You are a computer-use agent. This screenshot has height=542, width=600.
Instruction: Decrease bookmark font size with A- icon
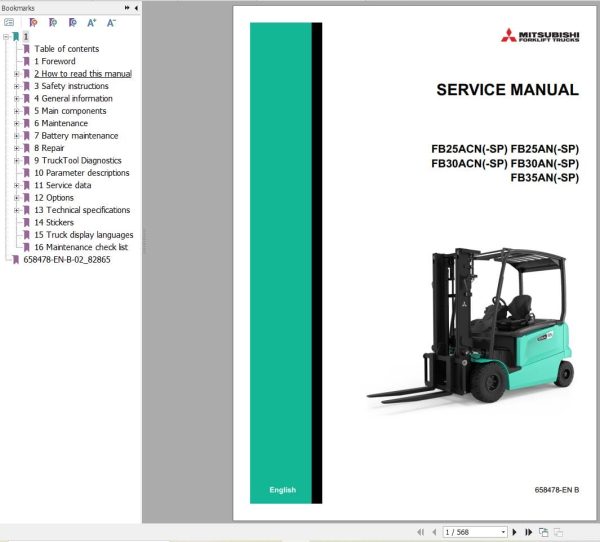(111, 23)
